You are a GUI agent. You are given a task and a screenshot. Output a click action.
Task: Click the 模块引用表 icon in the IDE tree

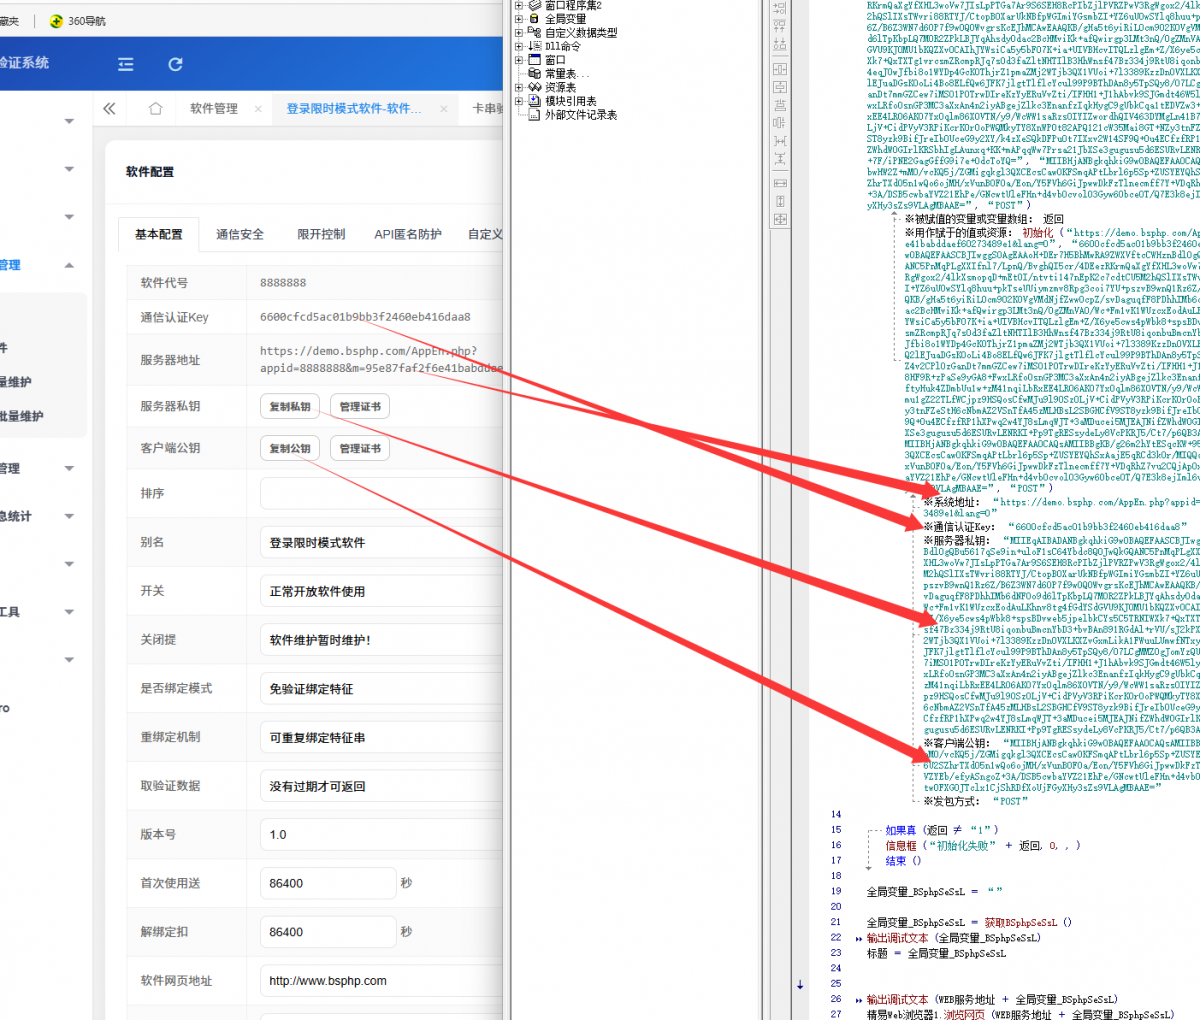534,101
